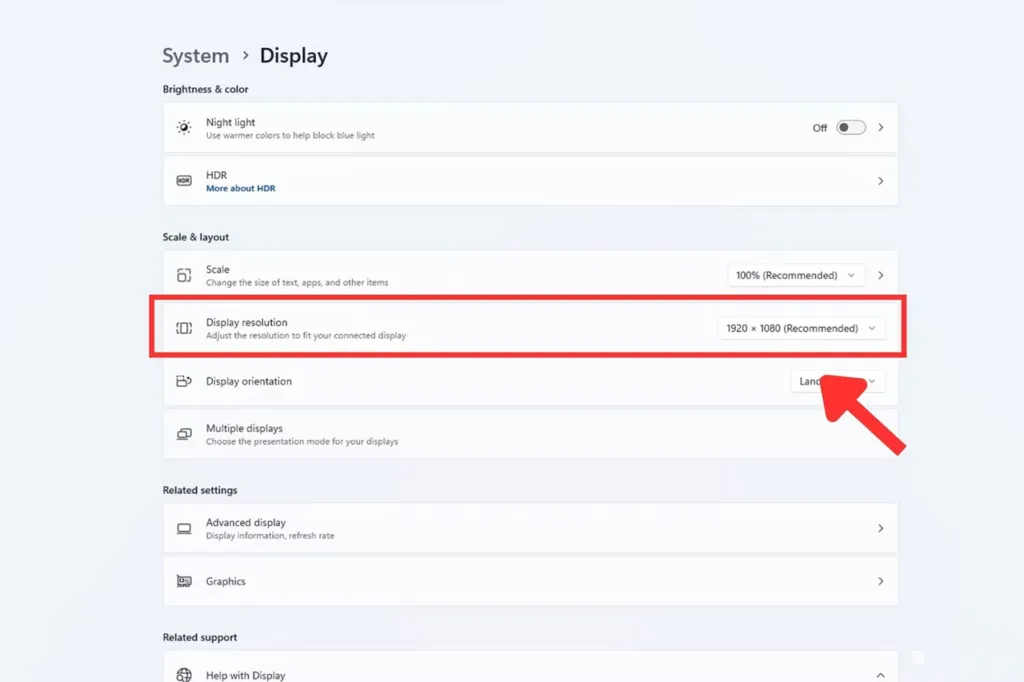
Task: Click the Scale row icon
Action: click(x=184, y=276)
